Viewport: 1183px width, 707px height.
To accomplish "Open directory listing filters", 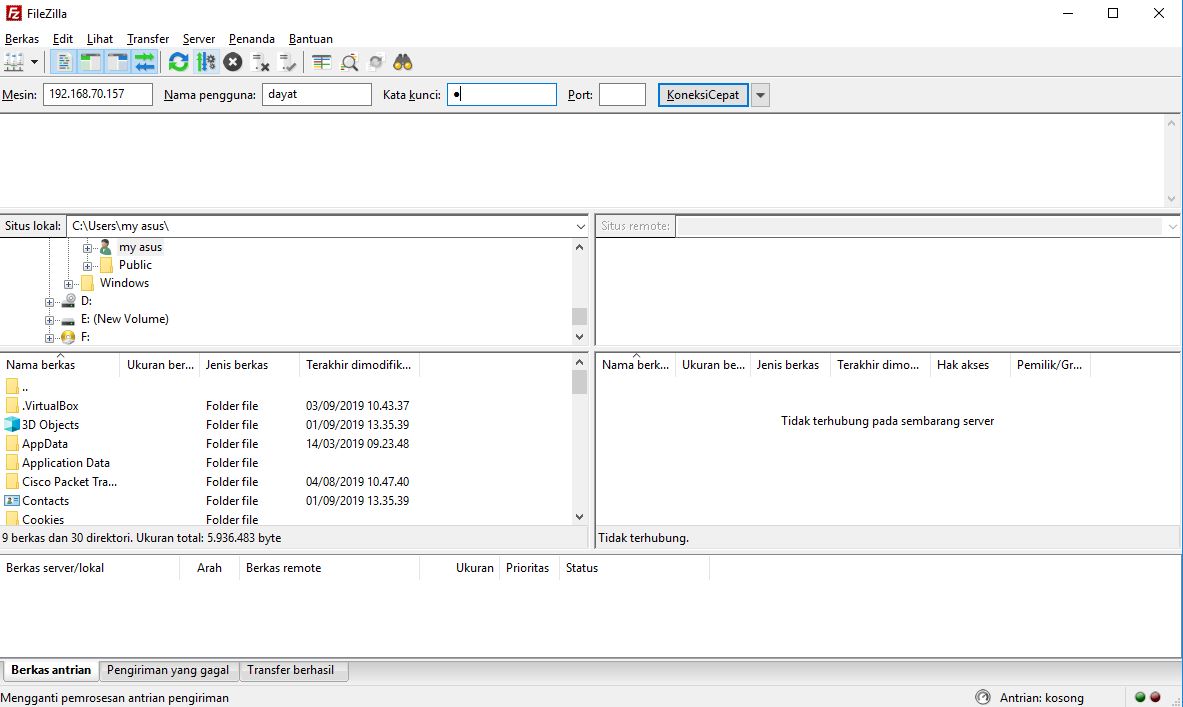I will pos(320,61).
